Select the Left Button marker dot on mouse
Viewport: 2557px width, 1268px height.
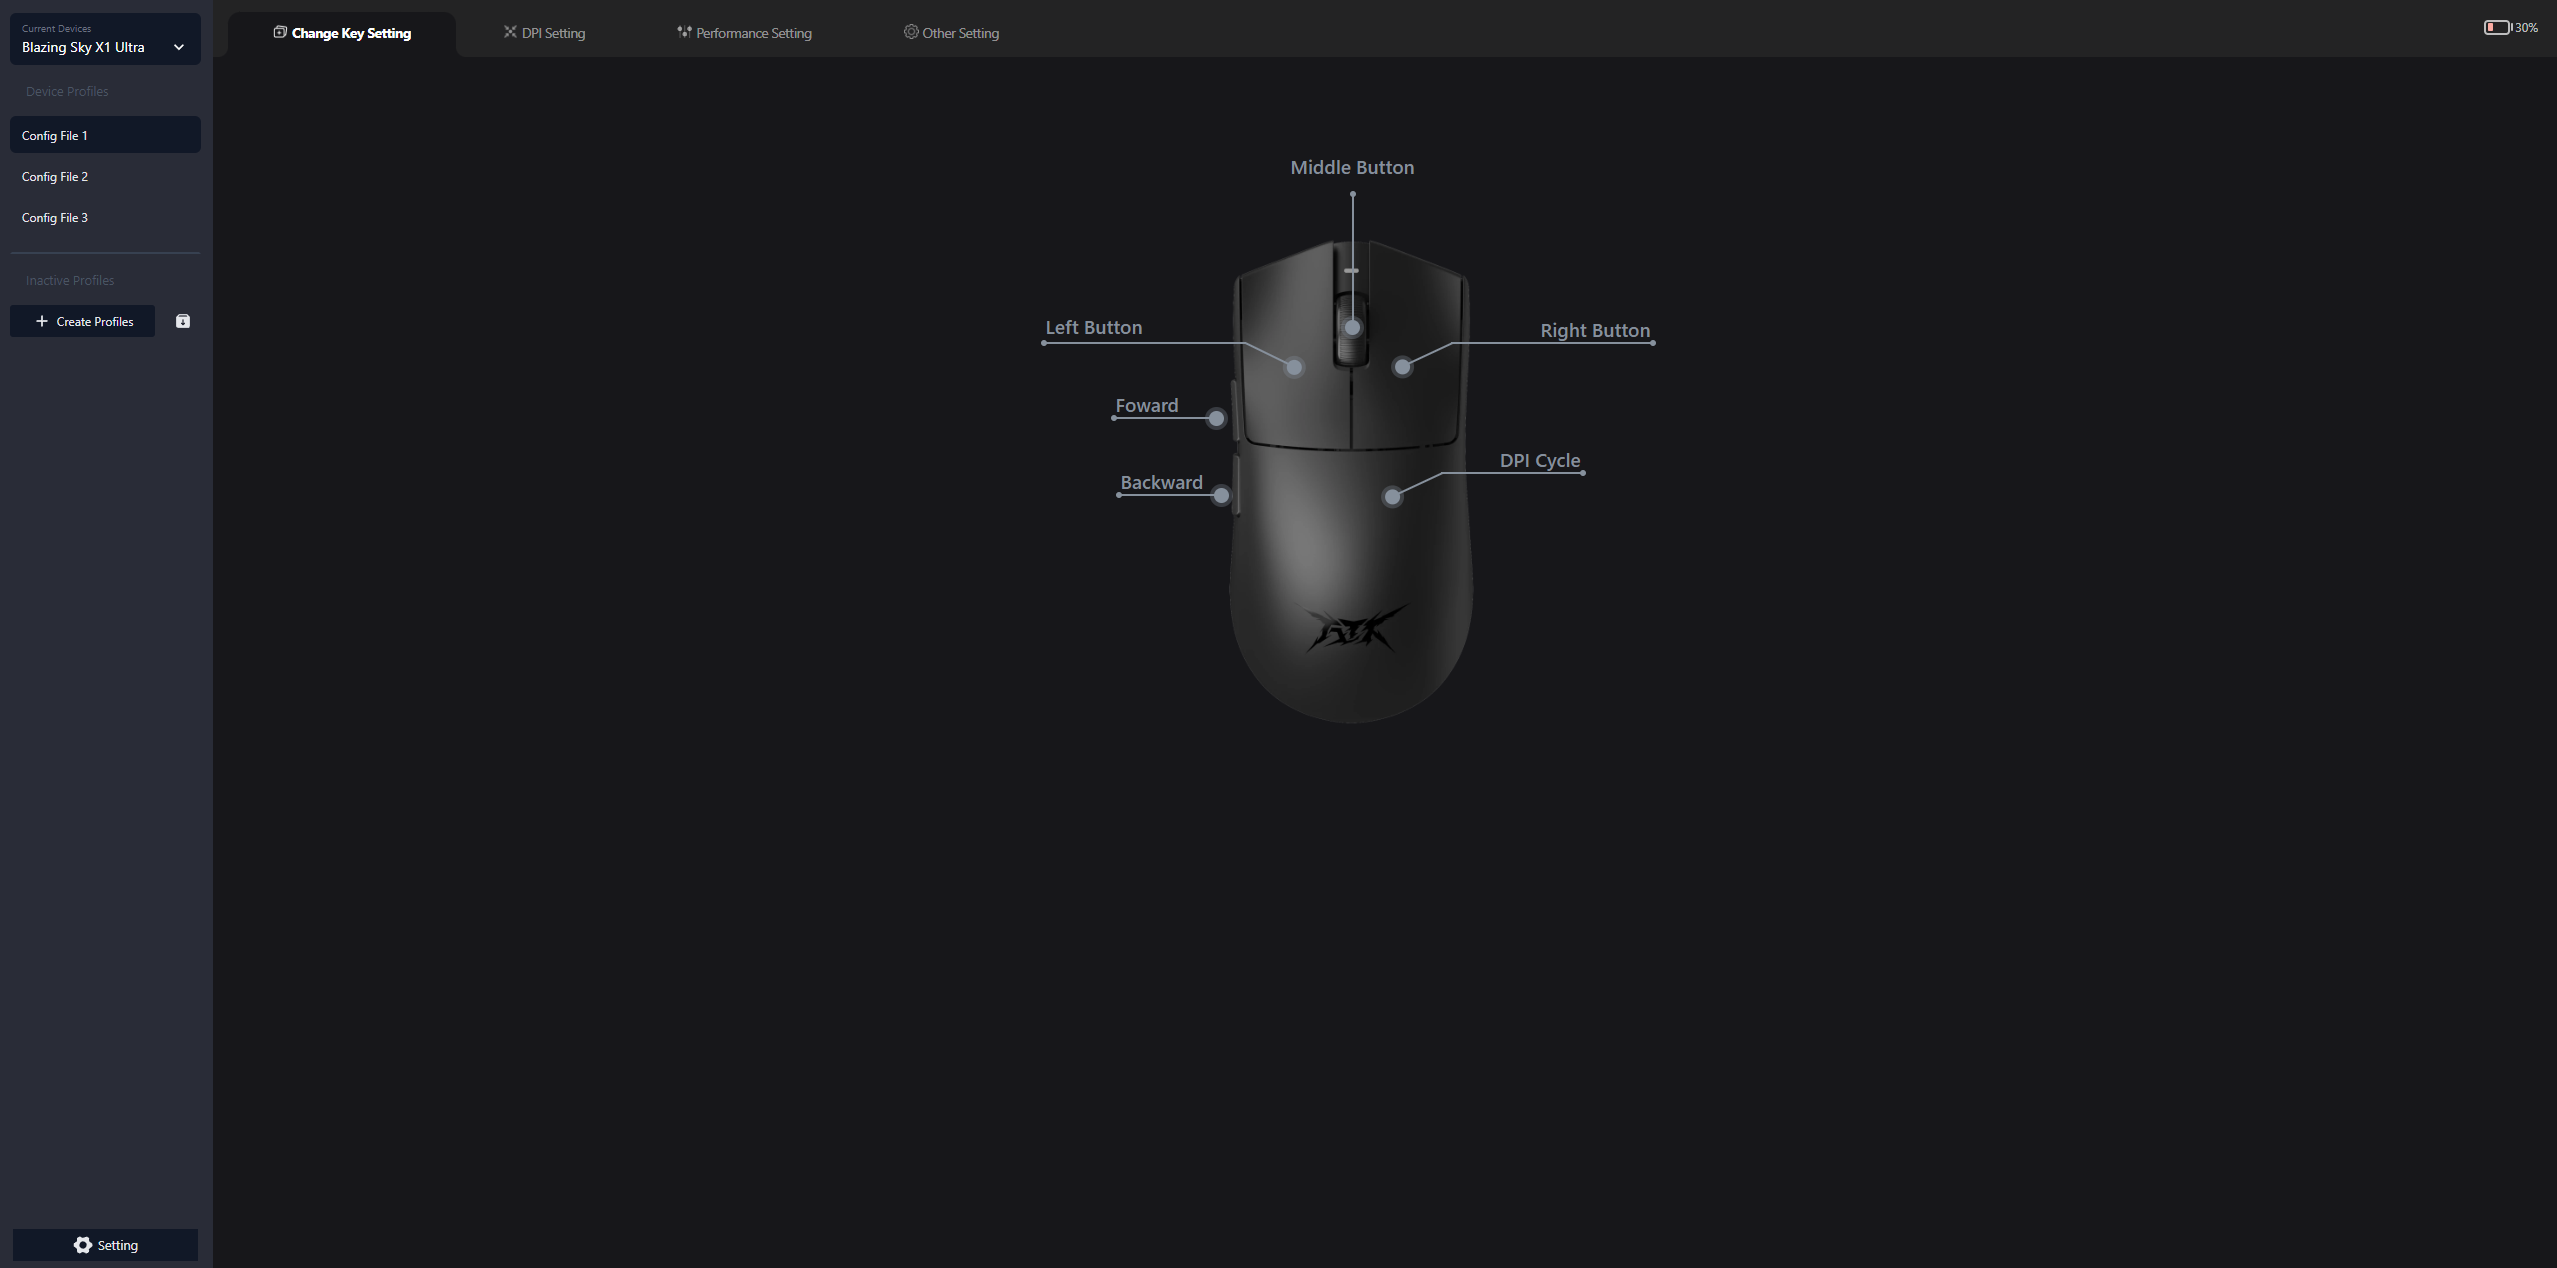pos(1294,368)
